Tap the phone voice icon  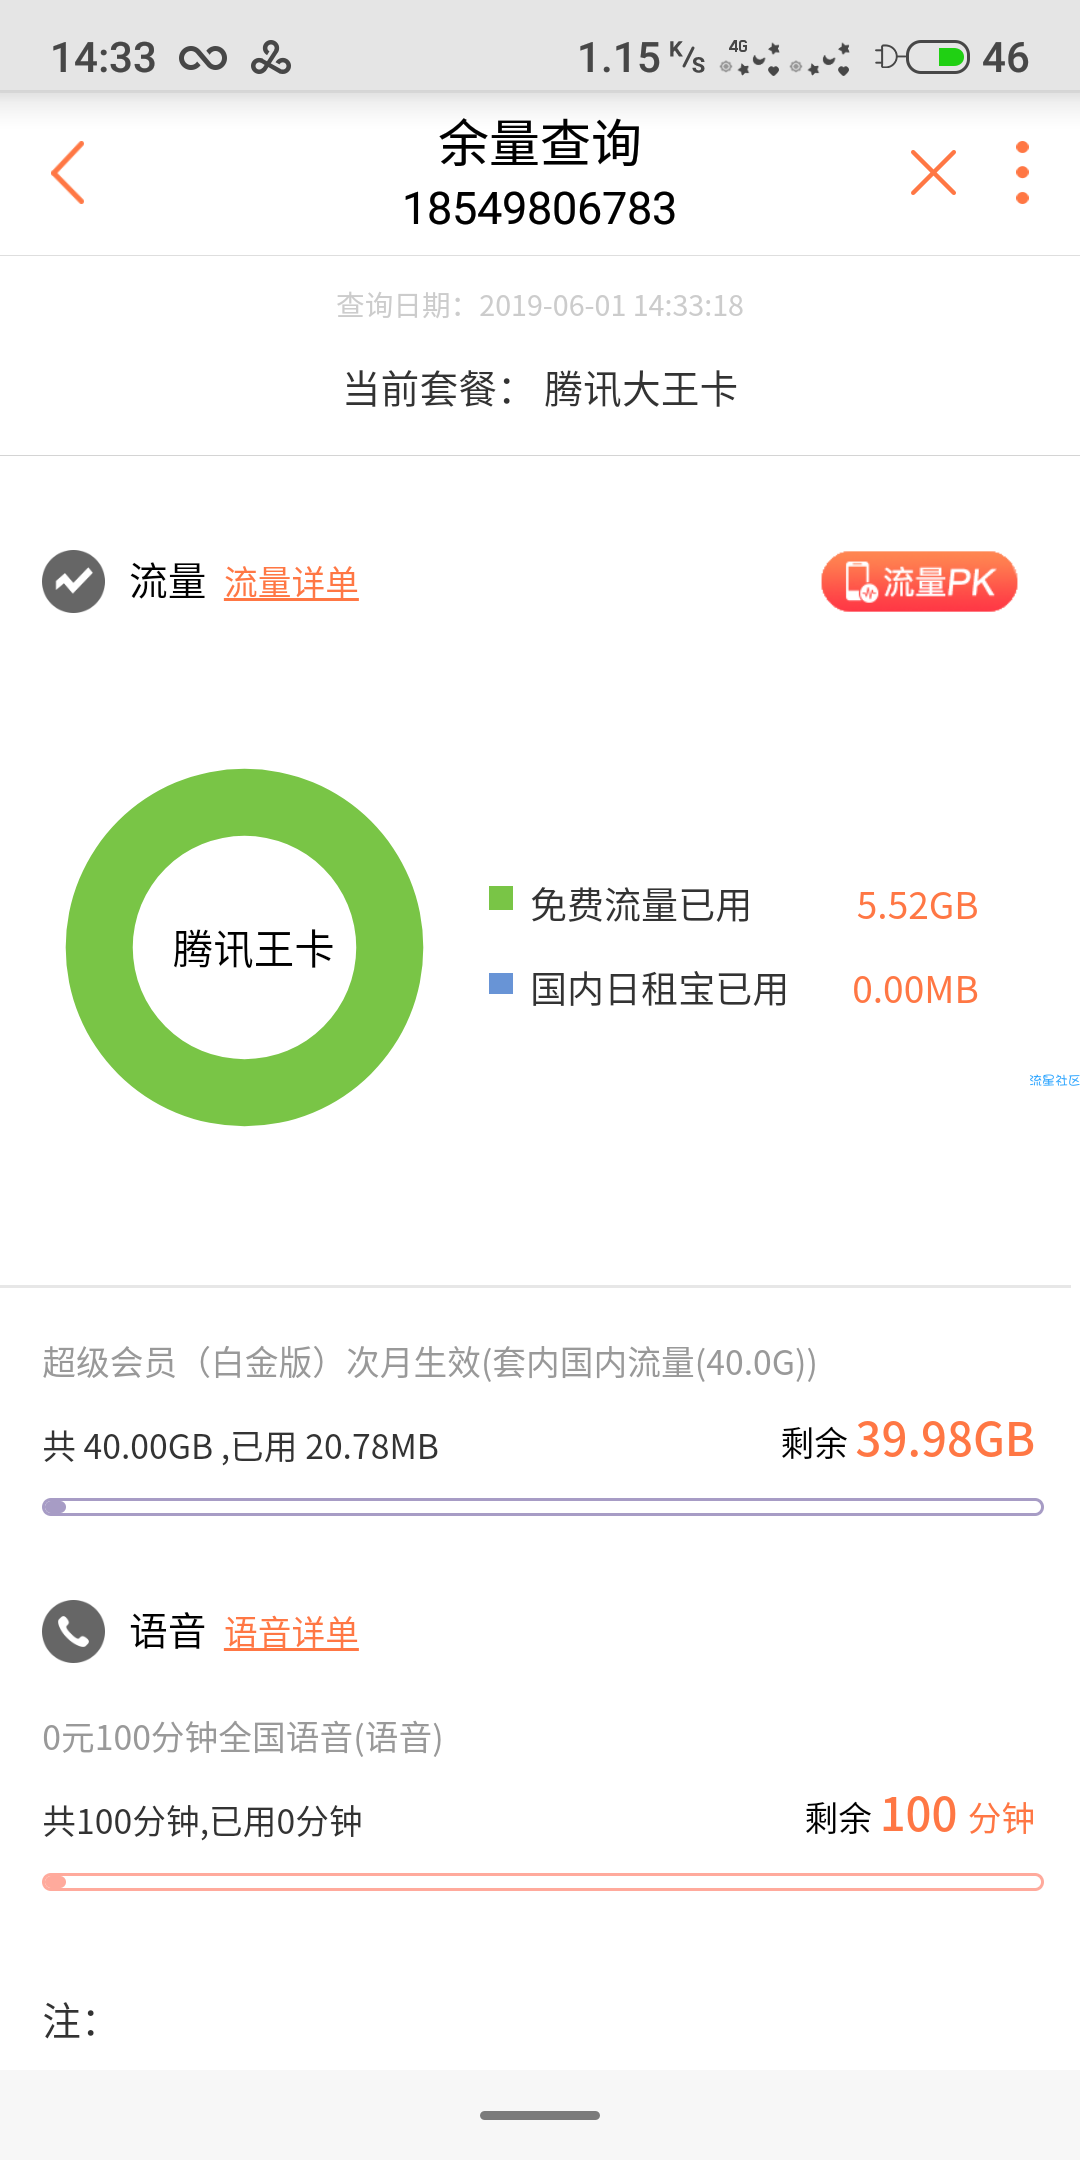73,1631
